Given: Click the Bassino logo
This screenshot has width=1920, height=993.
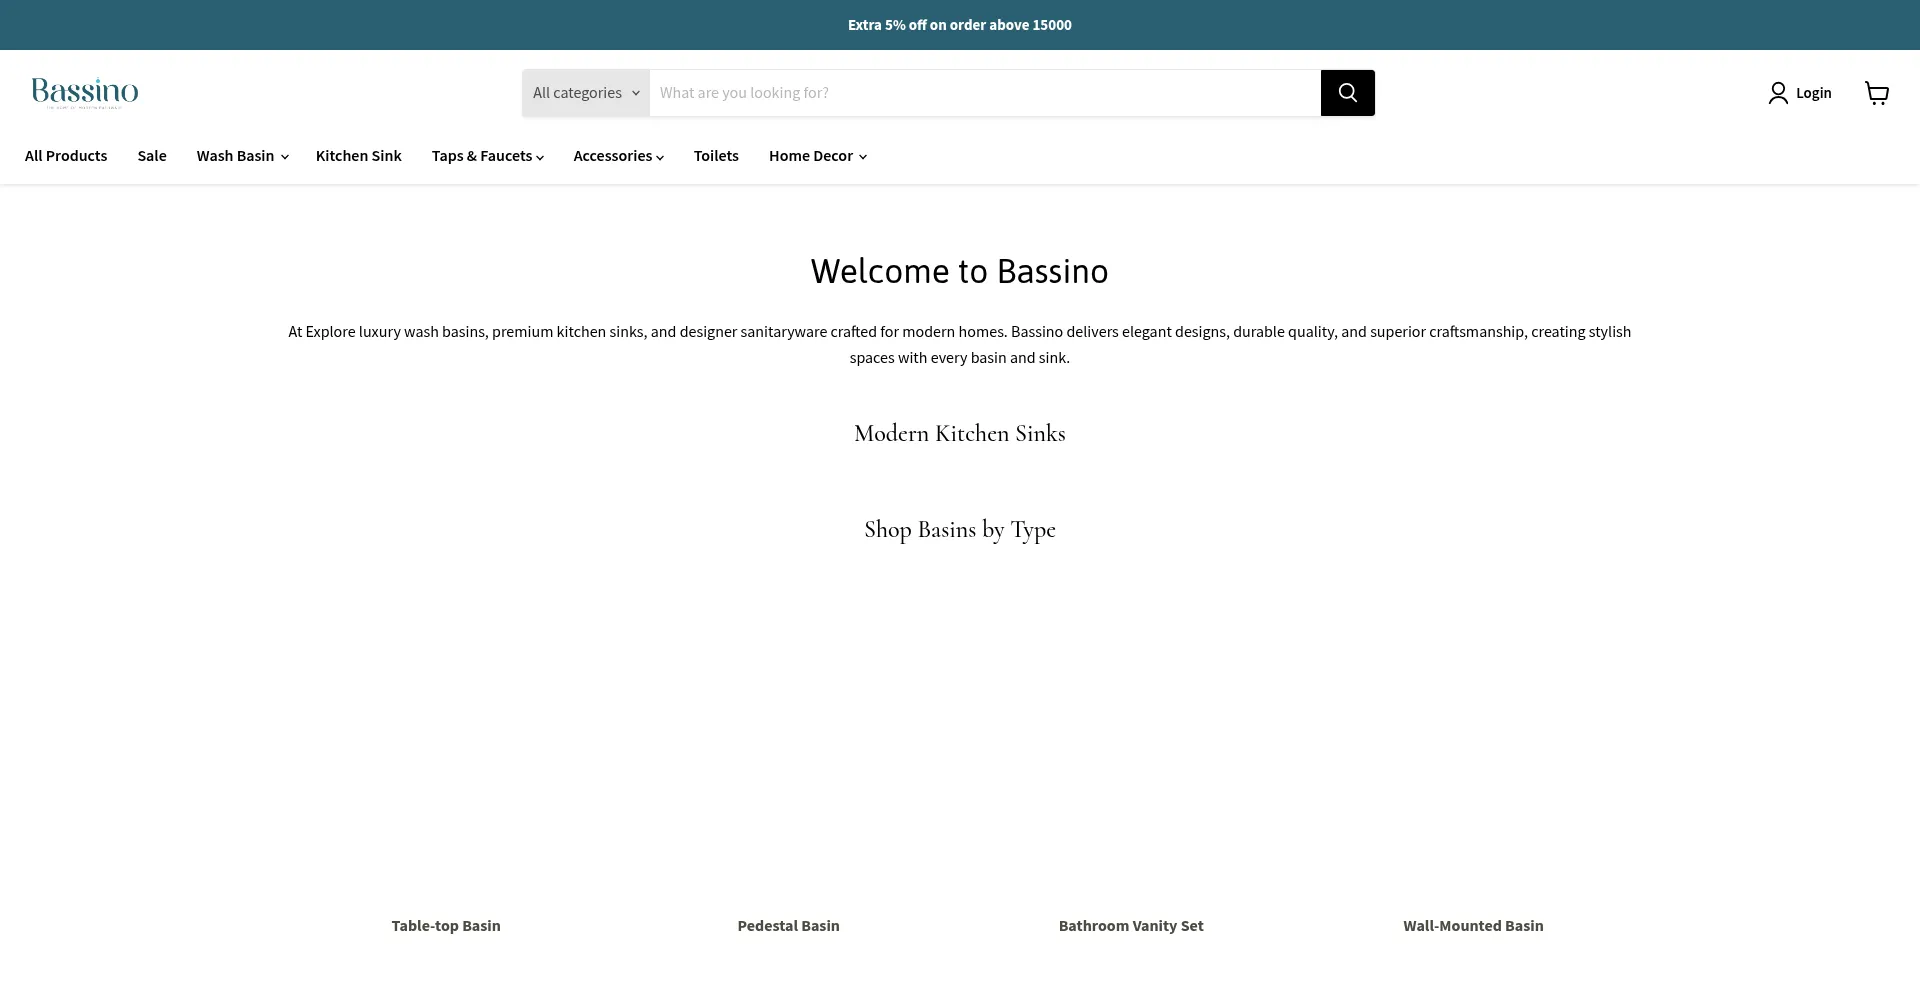Looking at the screenshot, I should tap(85, 92).
